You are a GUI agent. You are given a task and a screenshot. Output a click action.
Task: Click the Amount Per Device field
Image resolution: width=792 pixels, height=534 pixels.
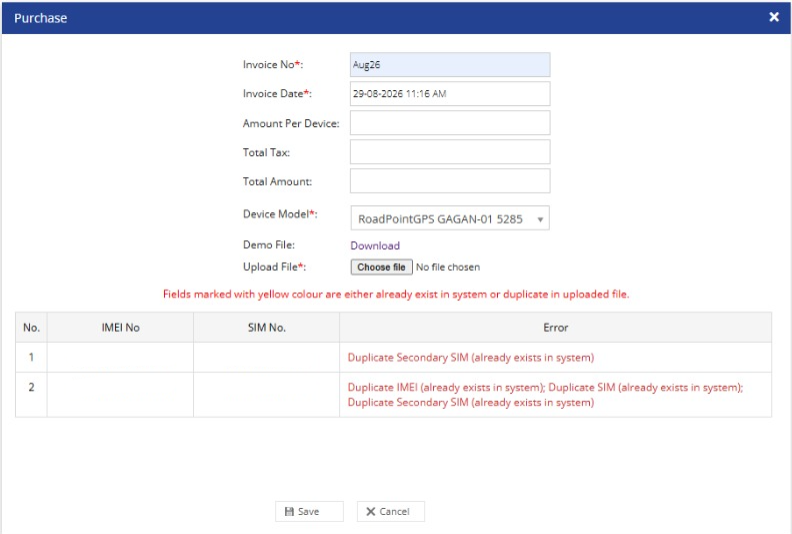pyautogui.click(x=450, y=123)
